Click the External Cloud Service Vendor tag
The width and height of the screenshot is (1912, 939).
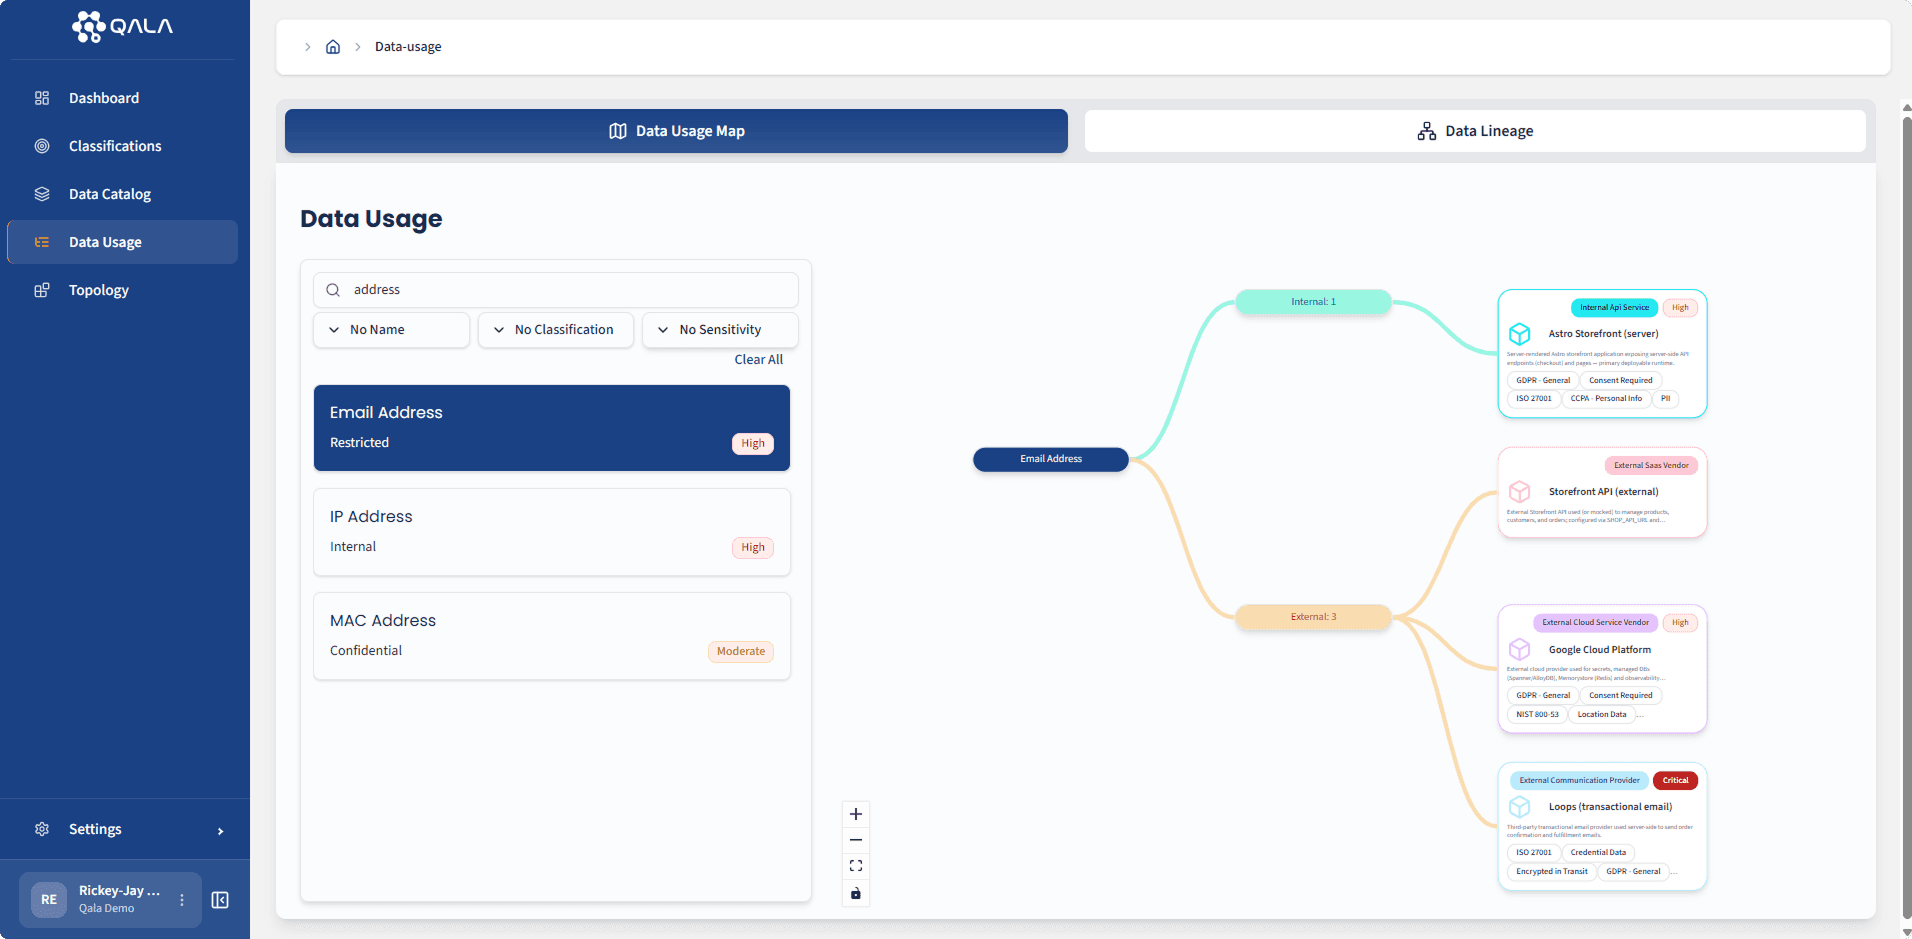click(1595, 623)
